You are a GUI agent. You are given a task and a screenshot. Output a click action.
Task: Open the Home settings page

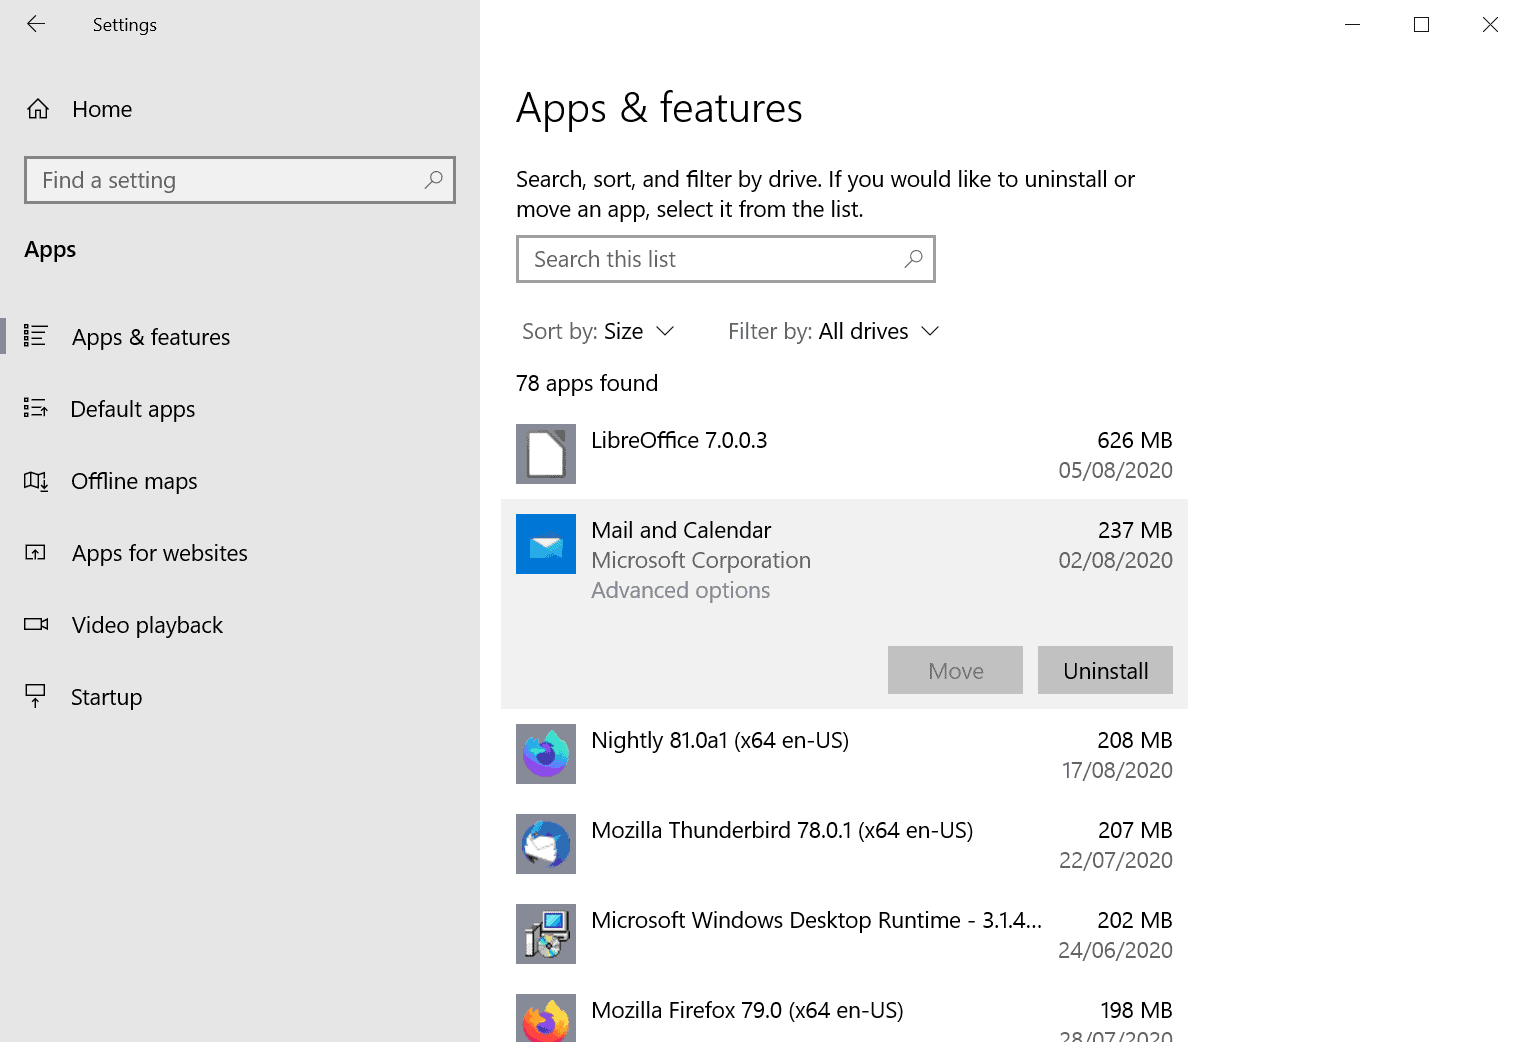pos(240,109)
